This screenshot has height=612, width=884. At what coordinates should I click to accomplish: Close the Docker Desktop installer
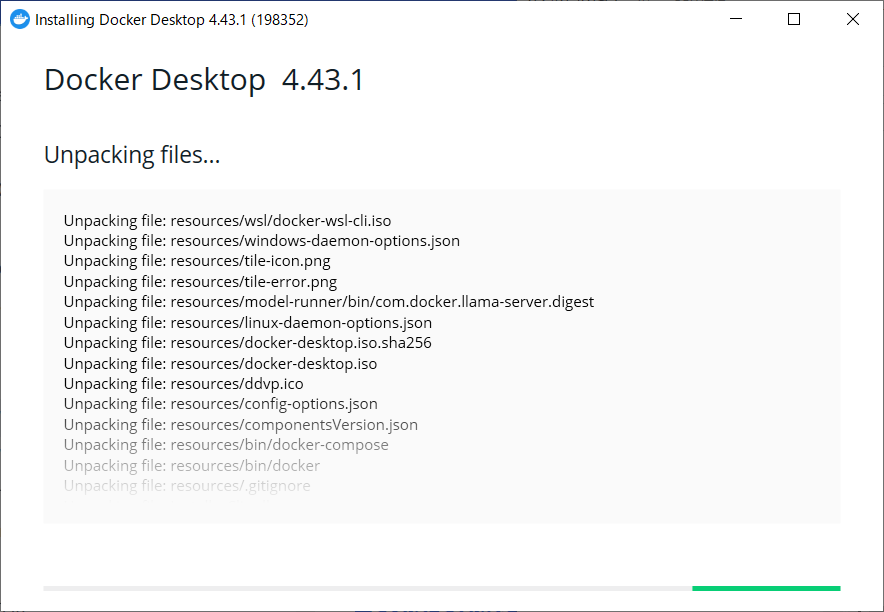(853, 19)
